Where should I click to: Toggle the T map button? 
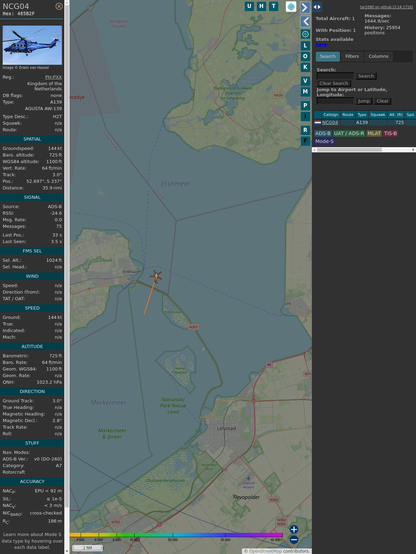274,6
